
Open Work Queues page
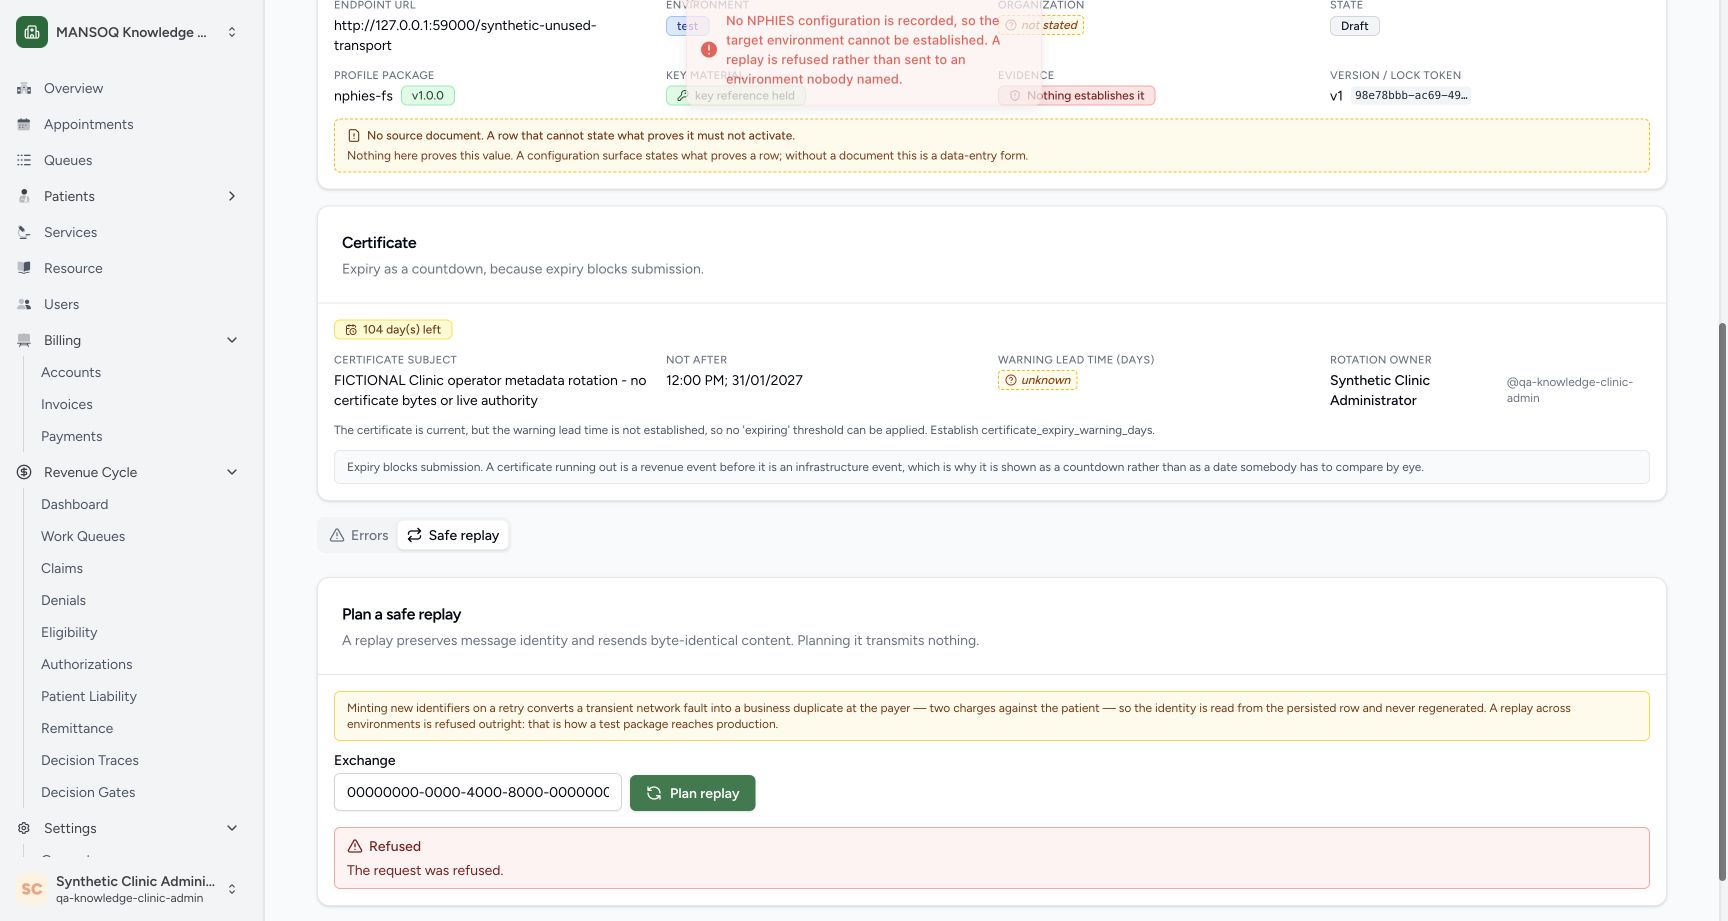(83, 536)
